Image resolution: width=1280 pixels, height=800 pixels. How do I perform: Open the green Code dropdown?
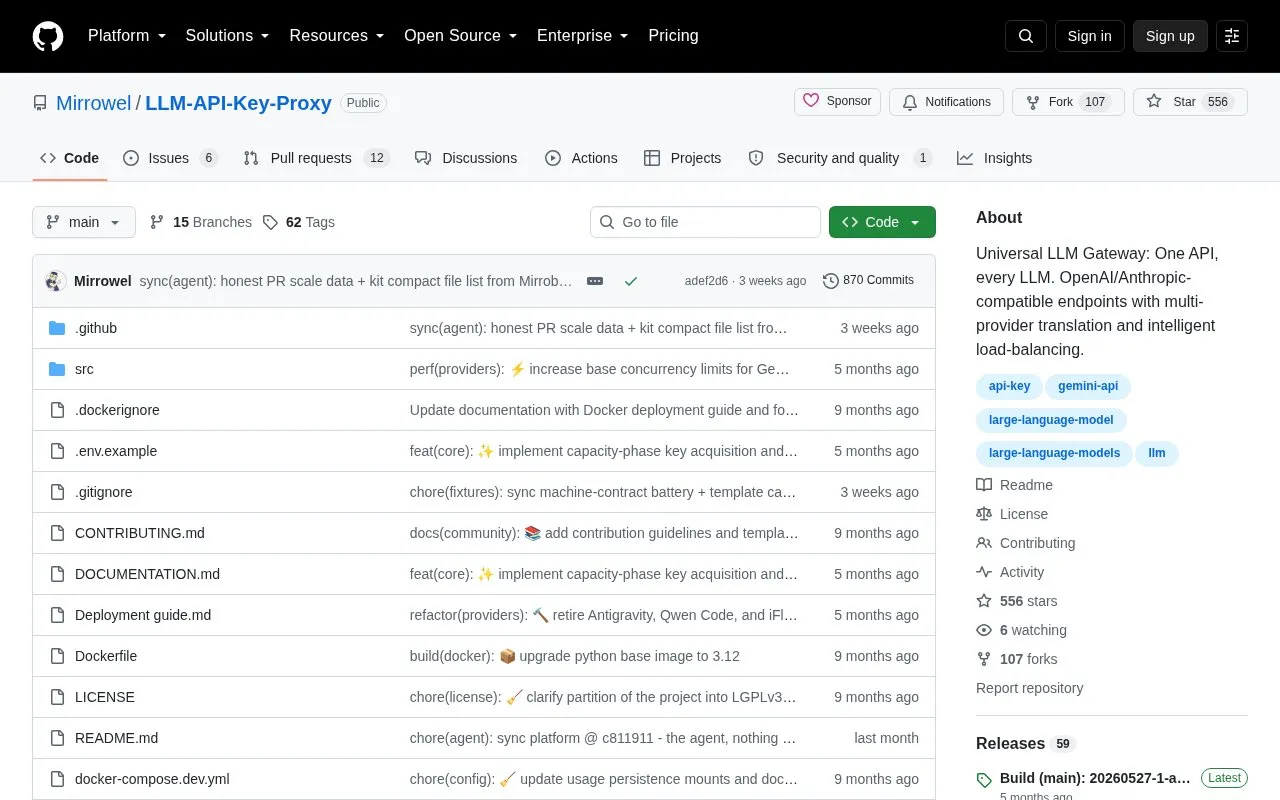coord(882,222)
